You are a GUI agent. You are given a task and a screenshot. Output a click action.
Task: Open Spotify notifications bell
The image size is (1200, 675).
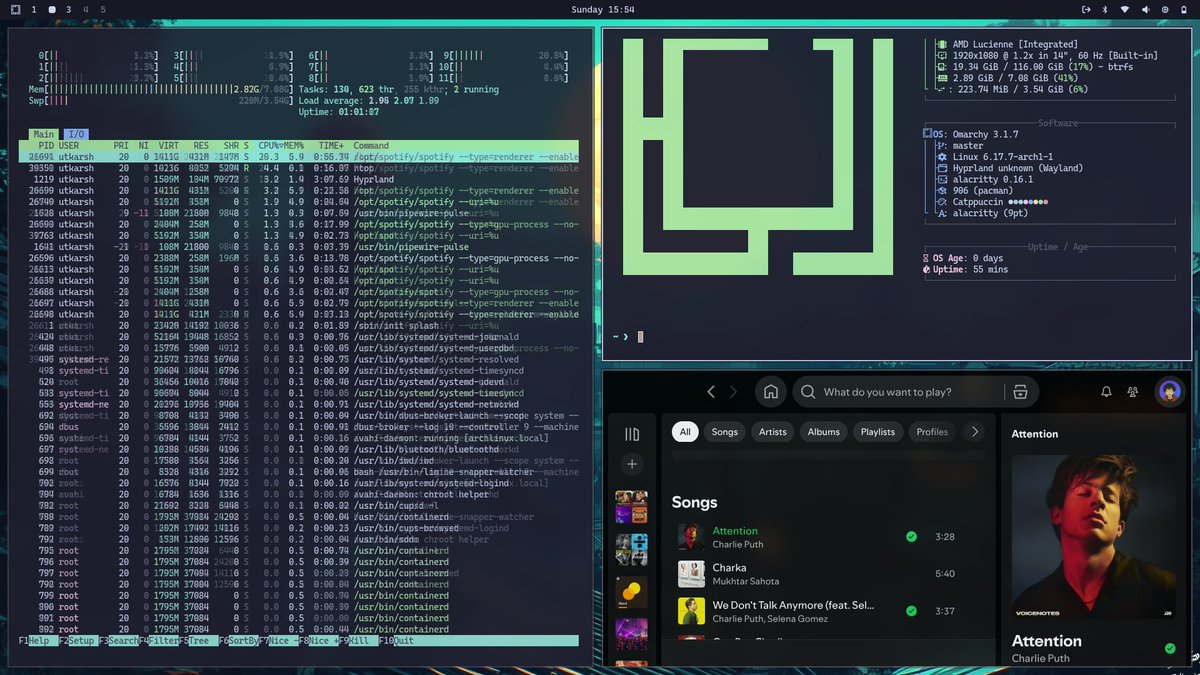point(1106,392)
